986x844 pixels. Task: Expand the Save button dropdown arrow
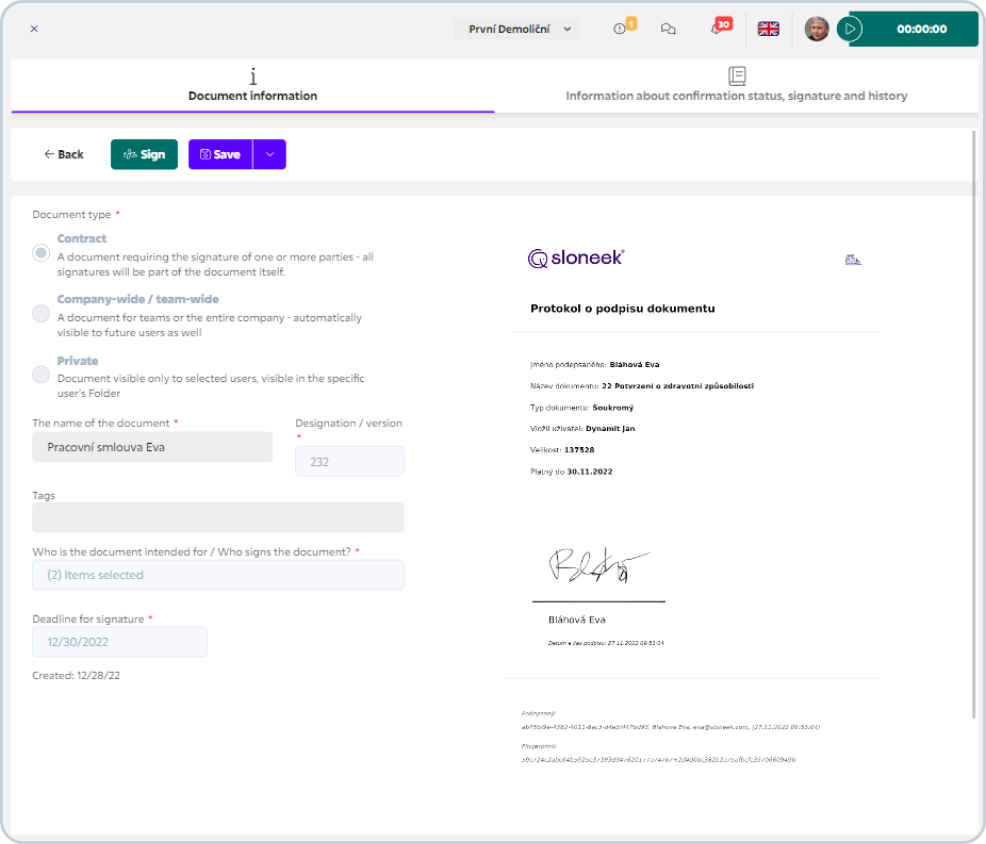click(270, 154)
